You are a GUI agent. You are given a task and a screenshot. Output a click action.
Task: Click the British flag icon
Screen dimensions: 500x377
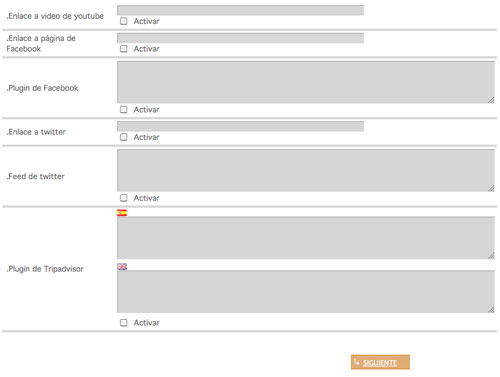[x=122, y=267]
